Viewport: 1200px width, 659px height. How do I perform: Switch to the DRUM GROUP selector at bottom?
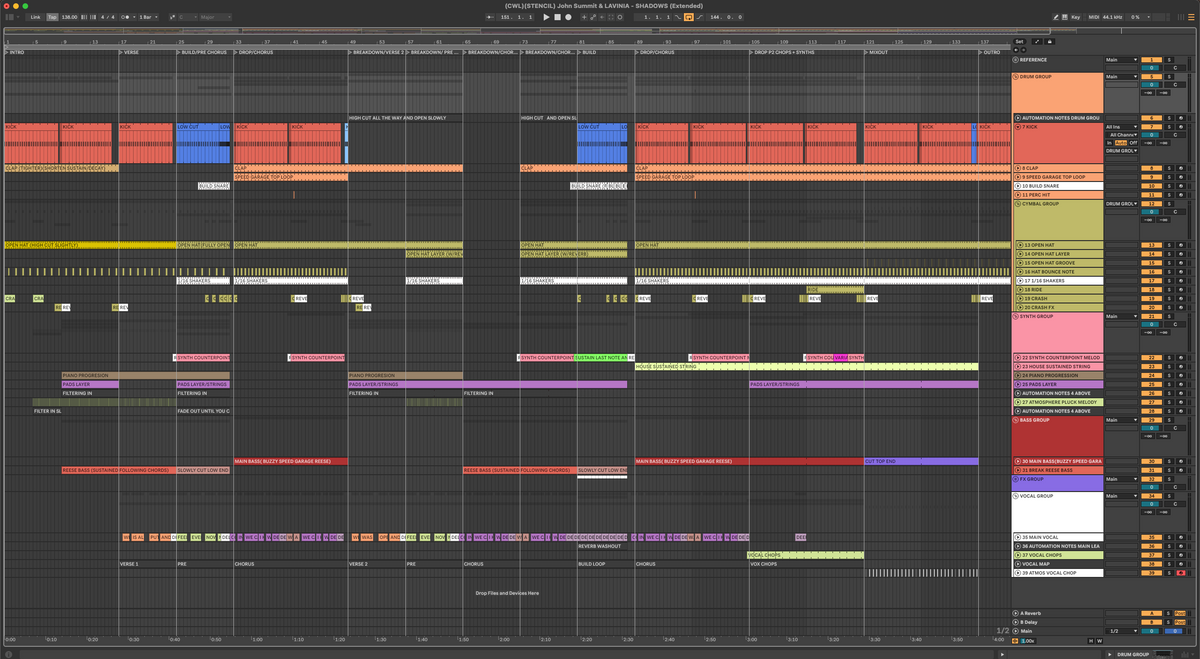click(1133, 654)
